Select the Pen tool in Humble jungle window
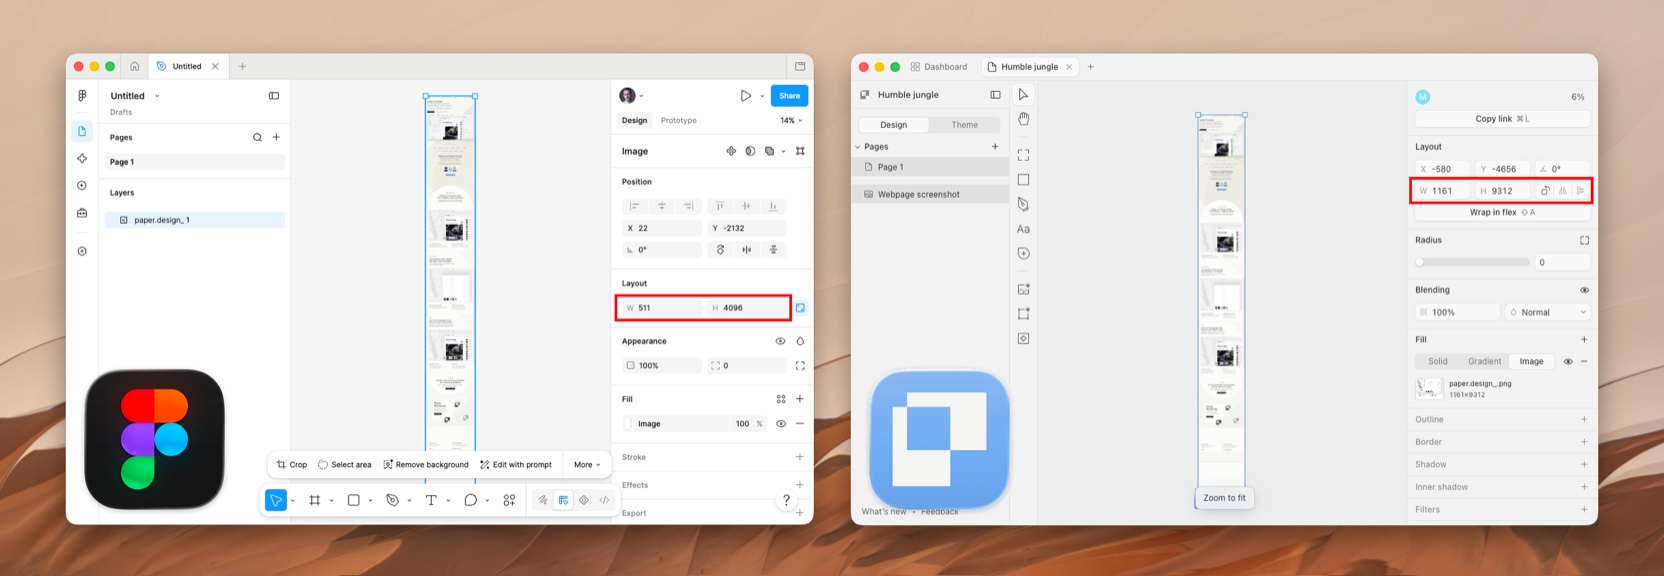 1023,204
